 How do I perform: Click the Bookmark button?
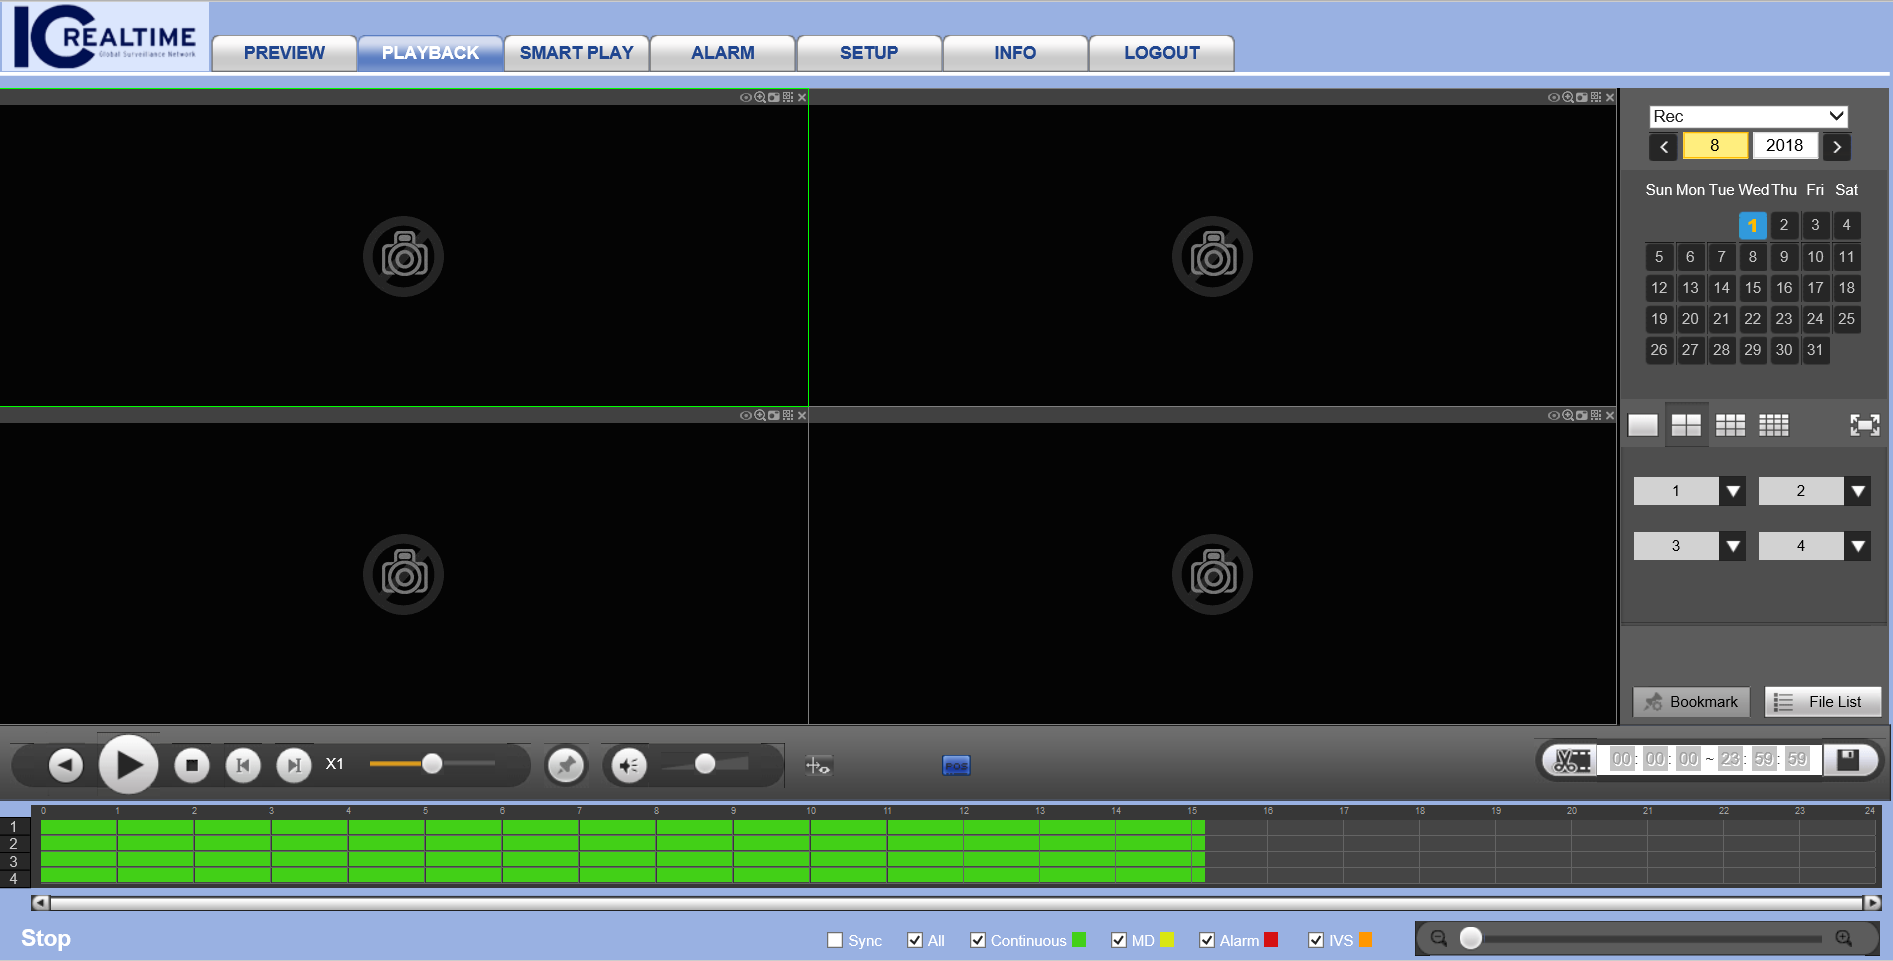click(x=1691, y=702)
